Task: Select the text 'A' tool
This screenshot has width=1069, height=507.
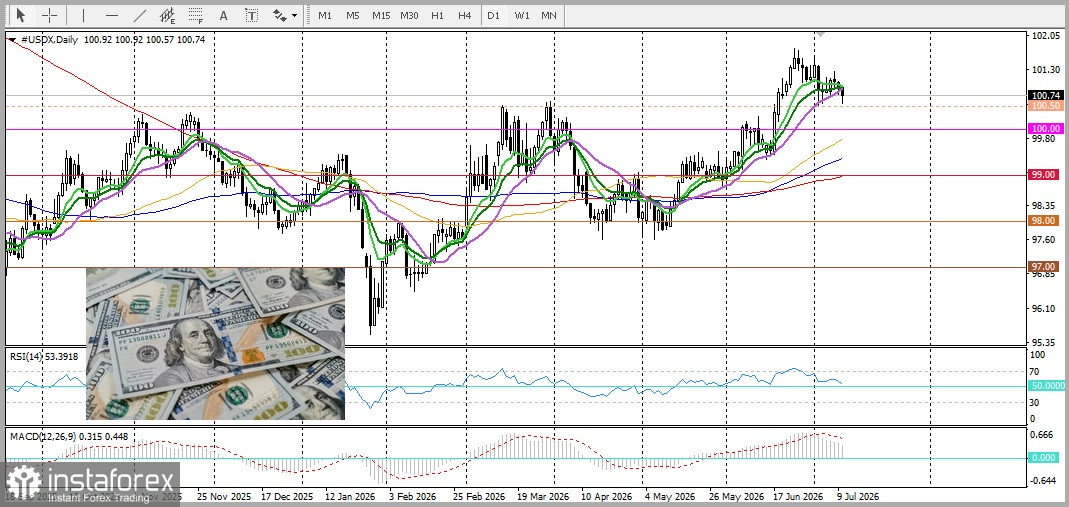Action: [x=224, y=15]
